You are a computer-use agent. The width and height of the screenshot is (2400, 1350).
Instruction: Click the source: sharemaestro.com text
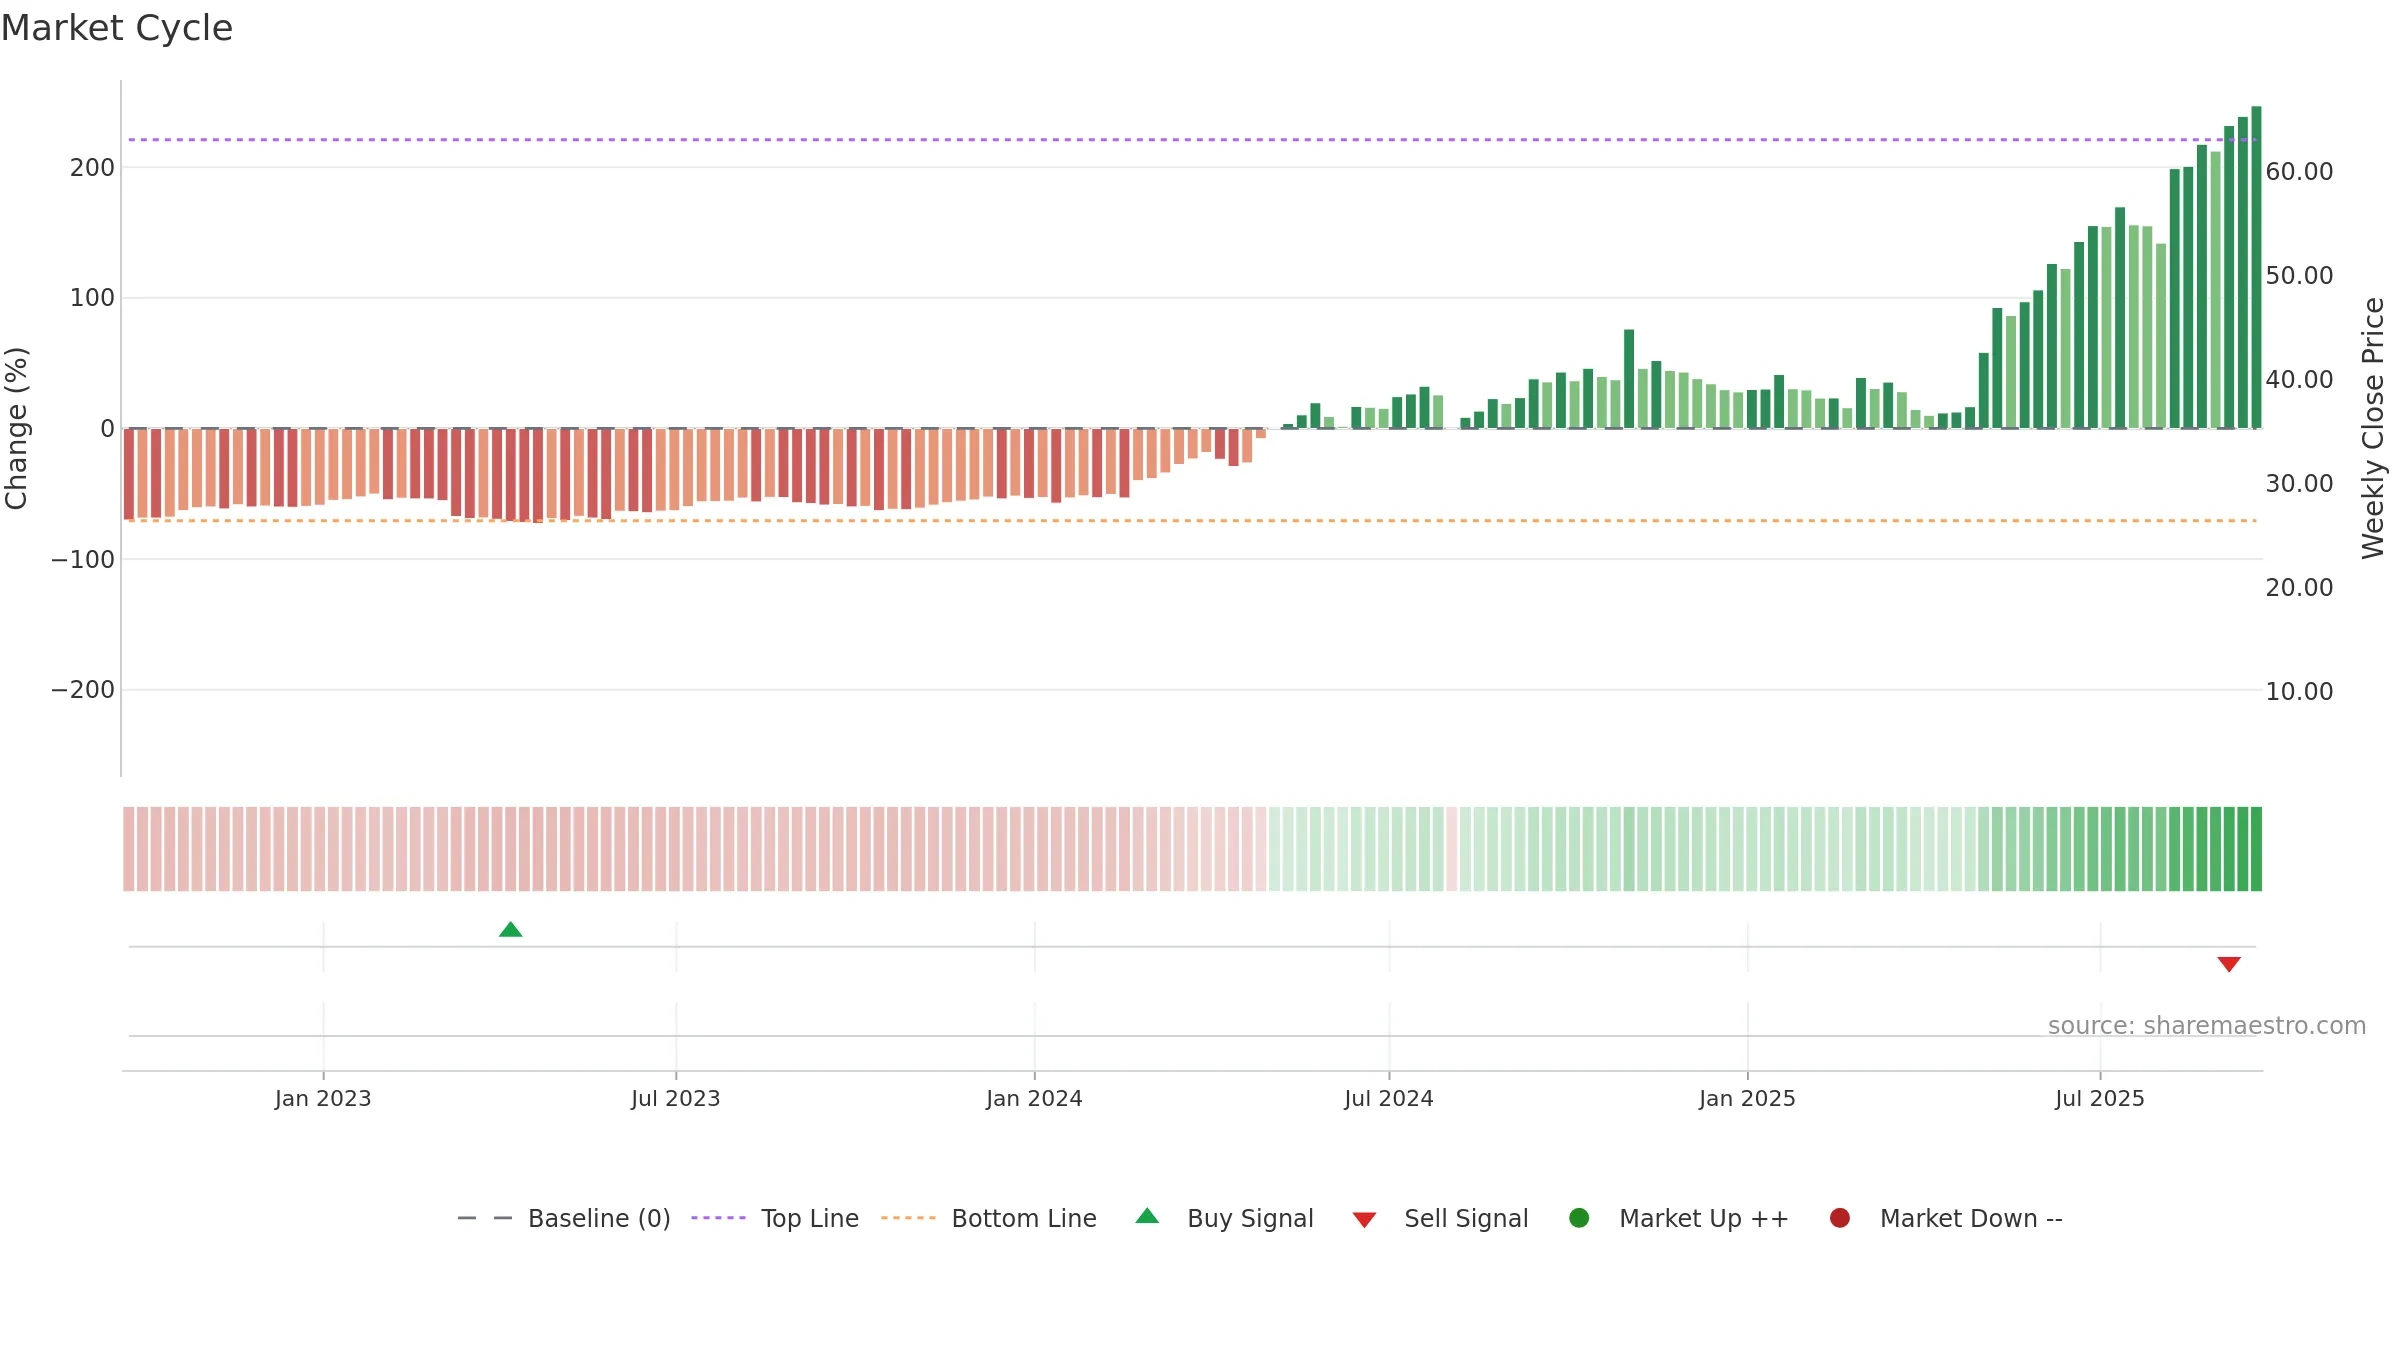2207,1026
